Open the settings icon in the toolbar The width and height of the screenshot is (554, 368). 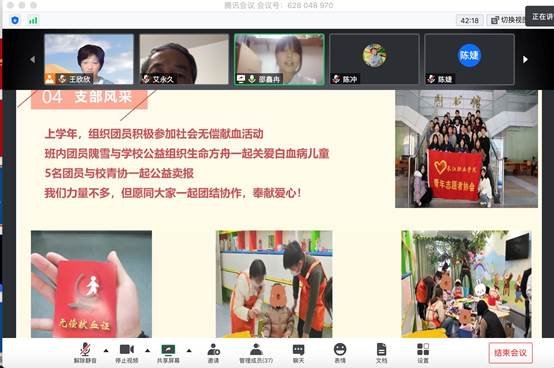pos(423,349)
